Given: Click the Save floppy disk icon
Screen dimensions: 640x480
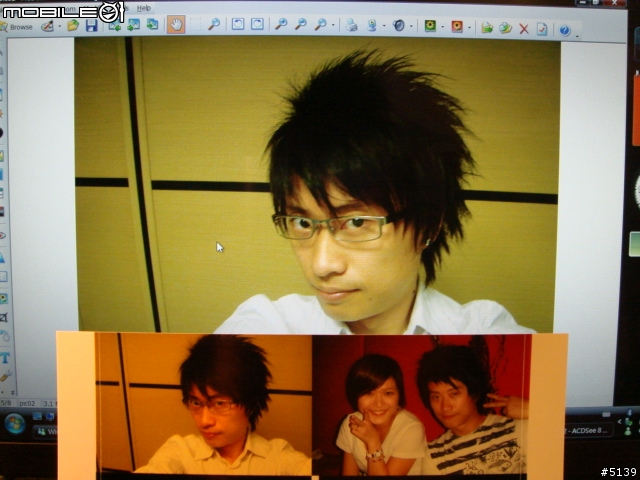Looking at the screenshot, I should pyautogui.click(x=91, y=25).
